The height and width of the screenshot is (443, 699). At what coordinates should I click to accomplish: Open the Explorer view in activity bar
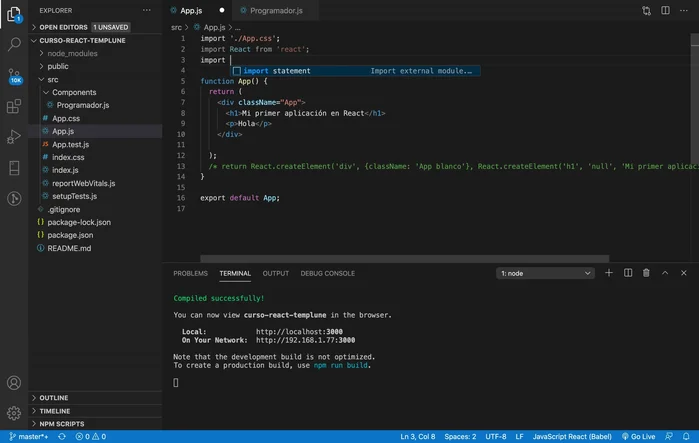pyautogui.click(x=14, y=14)
